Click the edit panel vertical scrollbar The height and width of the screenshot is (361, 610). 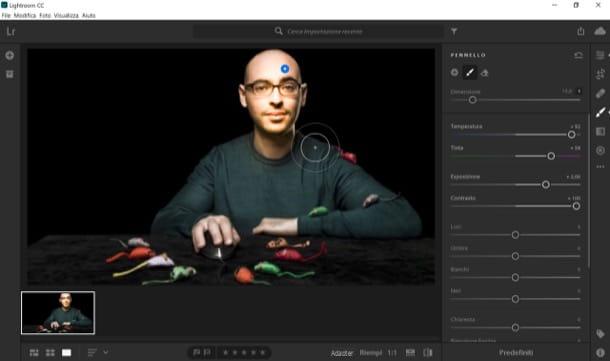point(589,191)
